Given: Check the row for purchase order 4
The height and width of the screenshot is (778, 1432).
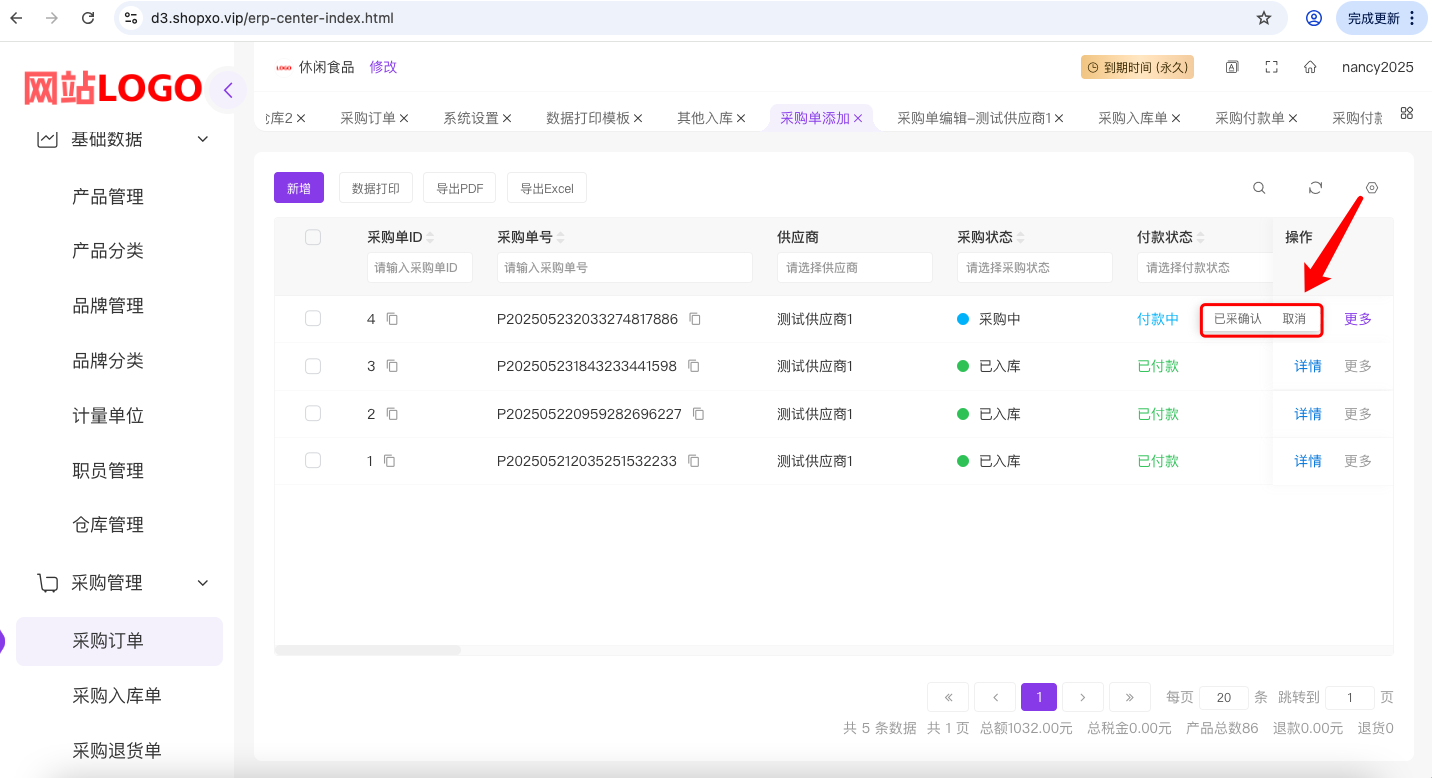Looking at the screenshot, I should pos(313,319).
